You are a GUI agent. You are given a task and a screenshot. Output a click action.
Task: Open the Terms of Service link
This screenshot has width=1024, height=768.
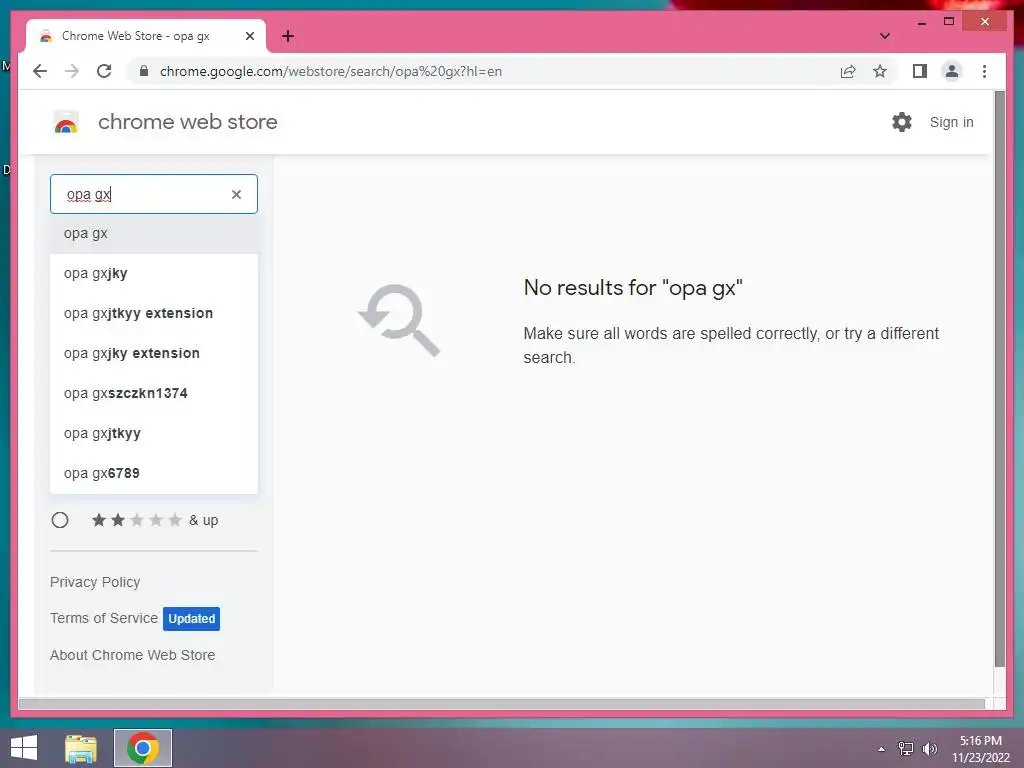104,618
